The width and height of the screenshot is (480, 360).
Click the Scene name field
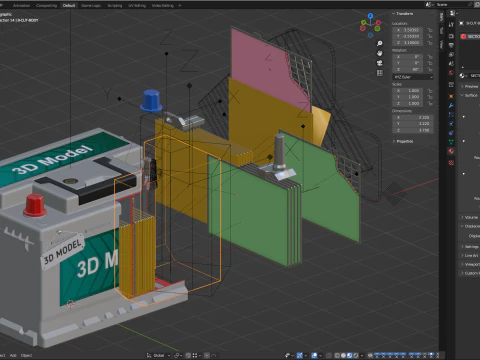click(451, 5)
